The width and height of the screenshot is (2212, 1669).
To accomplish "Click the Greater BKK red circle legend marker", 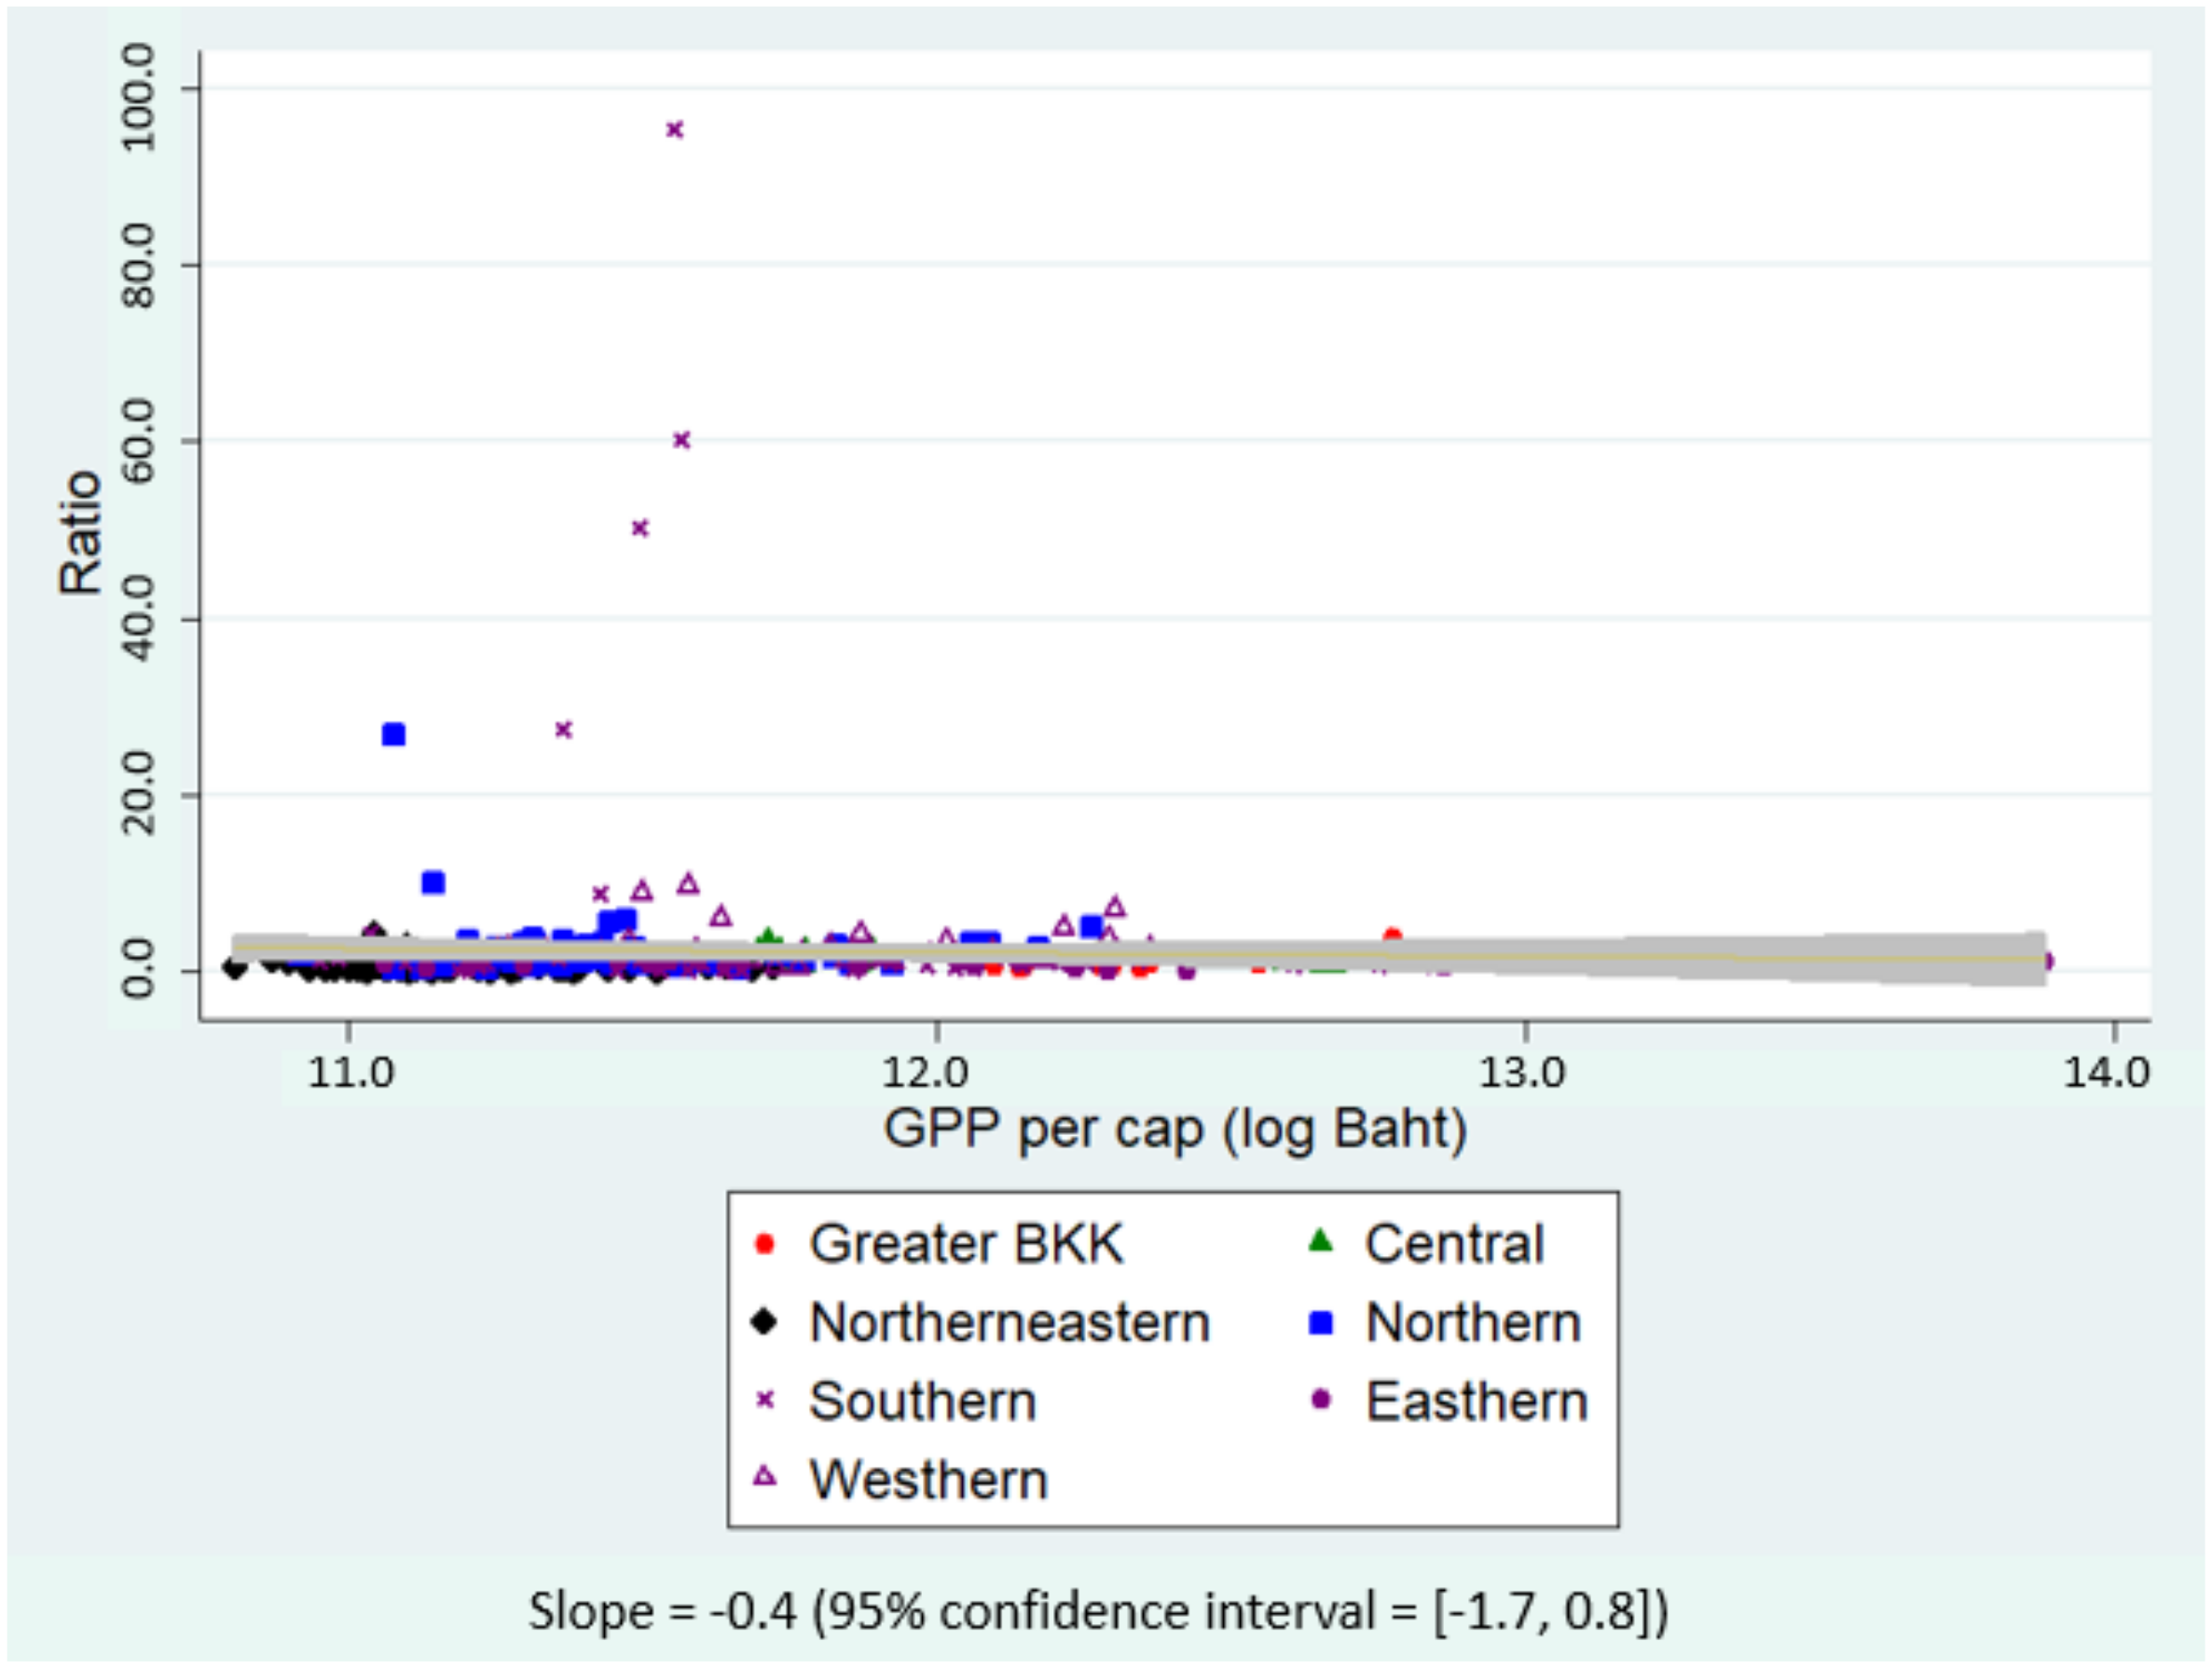I will [x=765, y=1244].
